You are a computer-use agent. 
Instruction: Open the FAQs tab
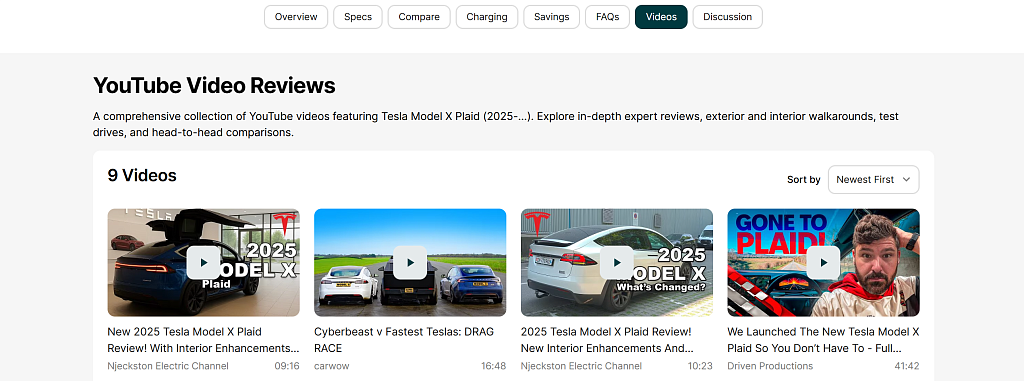pyautogui.click(x=607, y=17)
